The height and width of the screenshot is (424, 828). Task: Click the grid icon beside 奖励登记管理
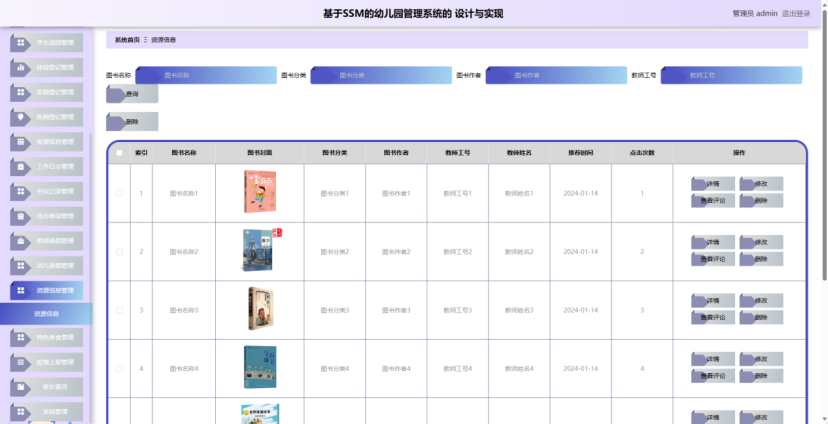[21, 92]
